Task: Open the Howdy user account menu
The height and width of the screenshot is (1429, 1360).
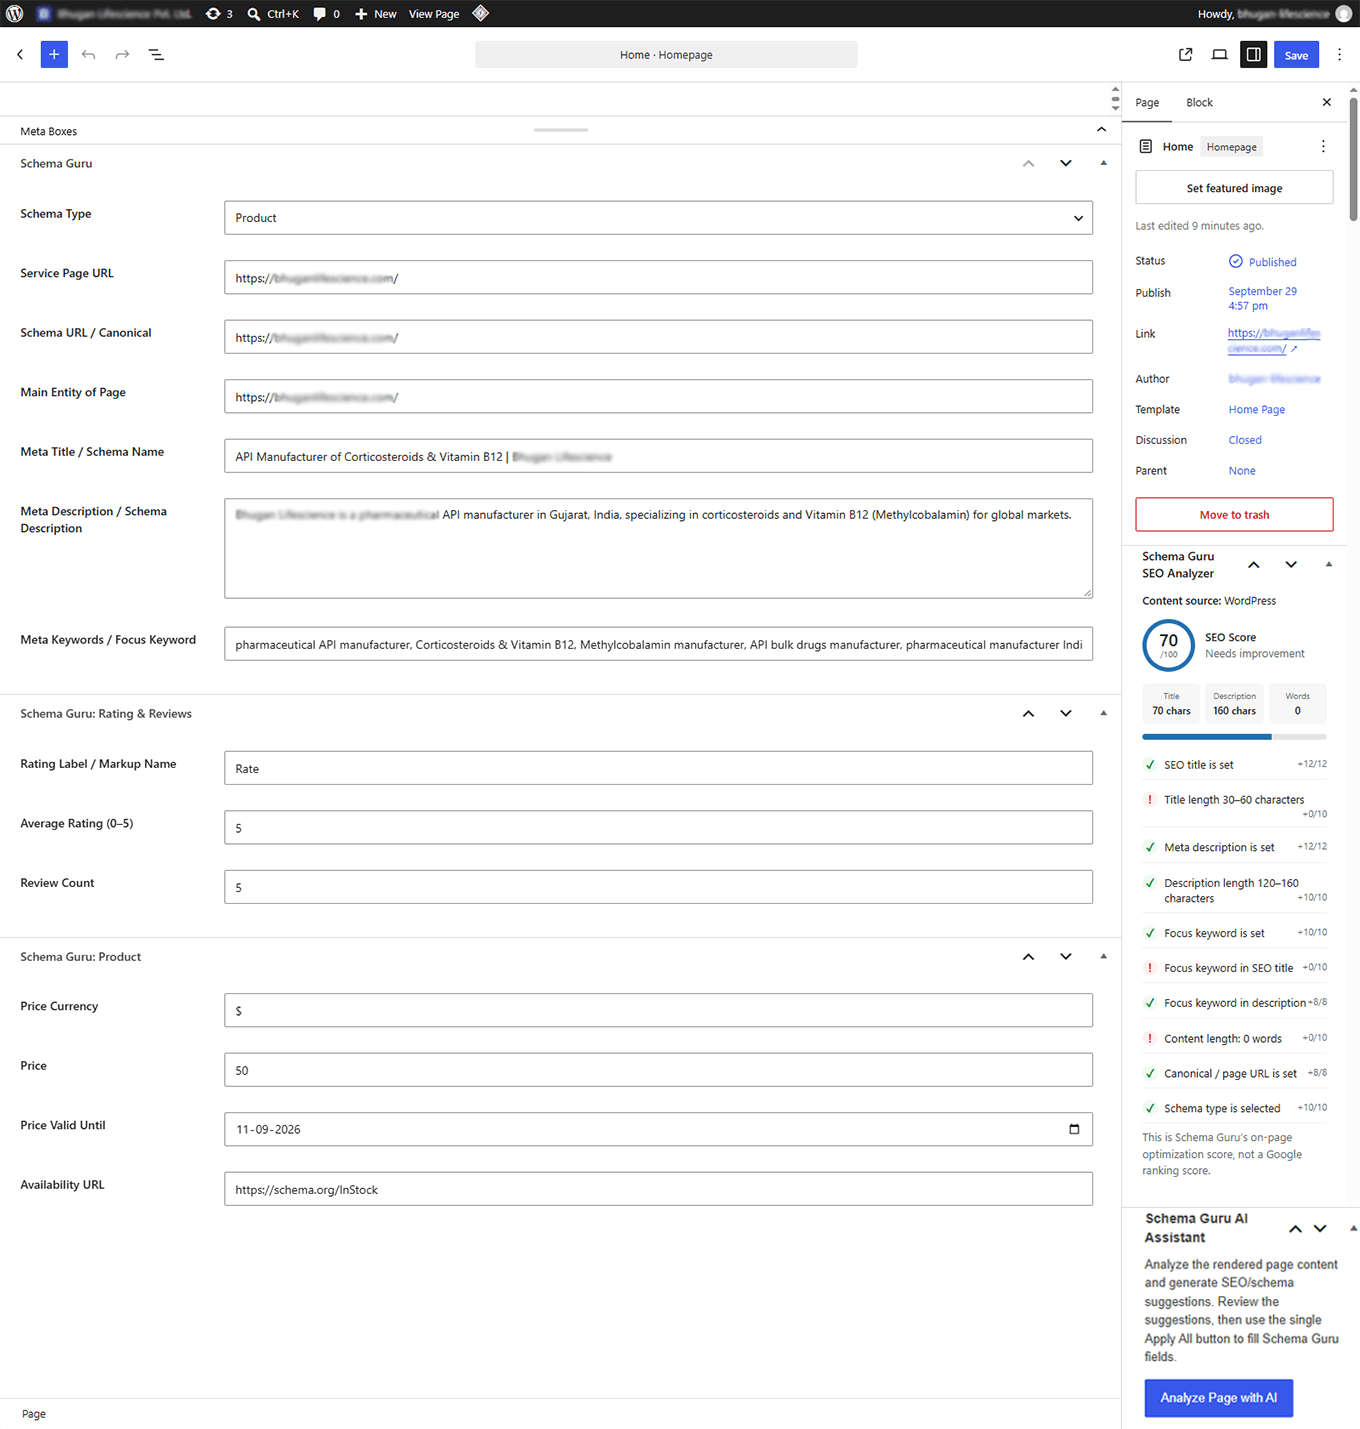Action: (x=1275, y=14)
